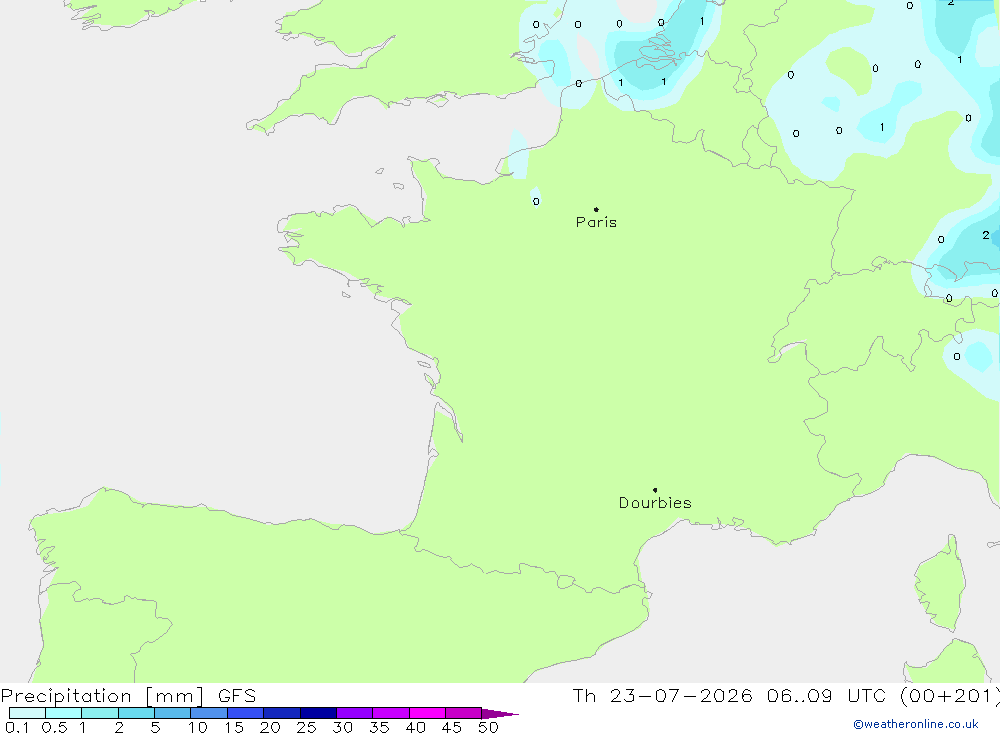The width and height of the screenshot is (1000, 733).
Task: Pick the 35–40 mm purple legend swatch
Action: 391,713
